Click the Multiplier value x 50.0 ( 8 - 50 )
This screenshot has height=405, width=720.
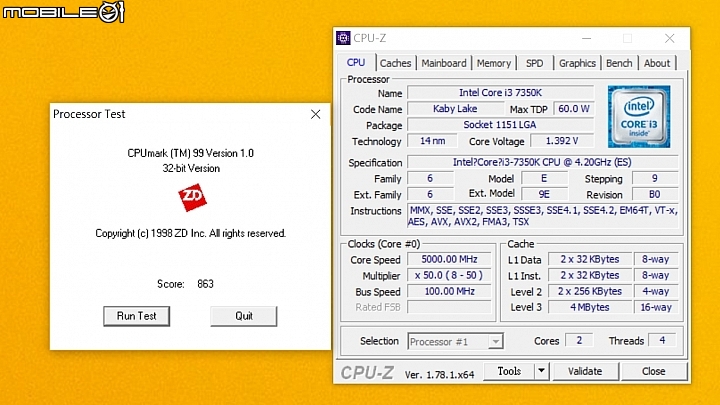click(449, 276)
